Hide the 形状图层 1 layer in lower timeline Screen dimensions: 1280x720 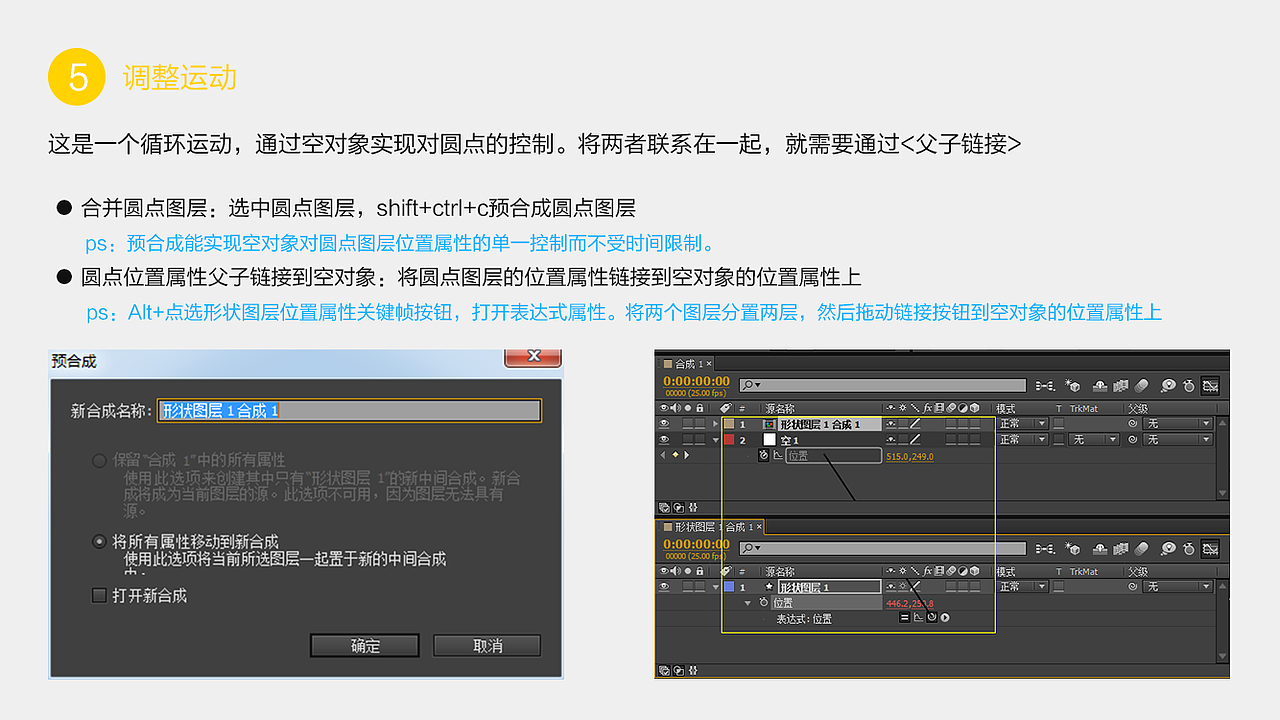(664, 587)
